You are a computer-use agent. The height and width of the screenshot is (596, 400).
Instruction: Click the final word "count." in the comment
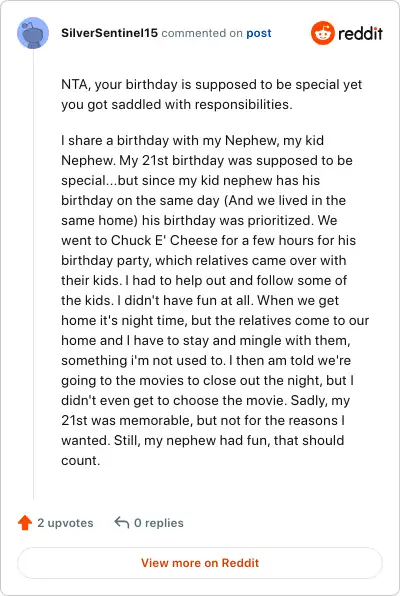81,460
